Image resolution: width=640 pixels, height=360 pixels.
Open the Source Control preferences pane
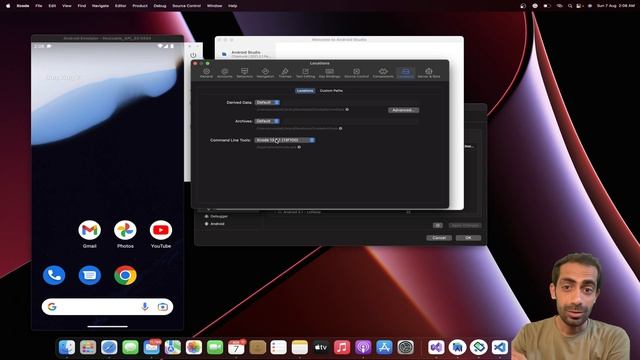point(356,73)
